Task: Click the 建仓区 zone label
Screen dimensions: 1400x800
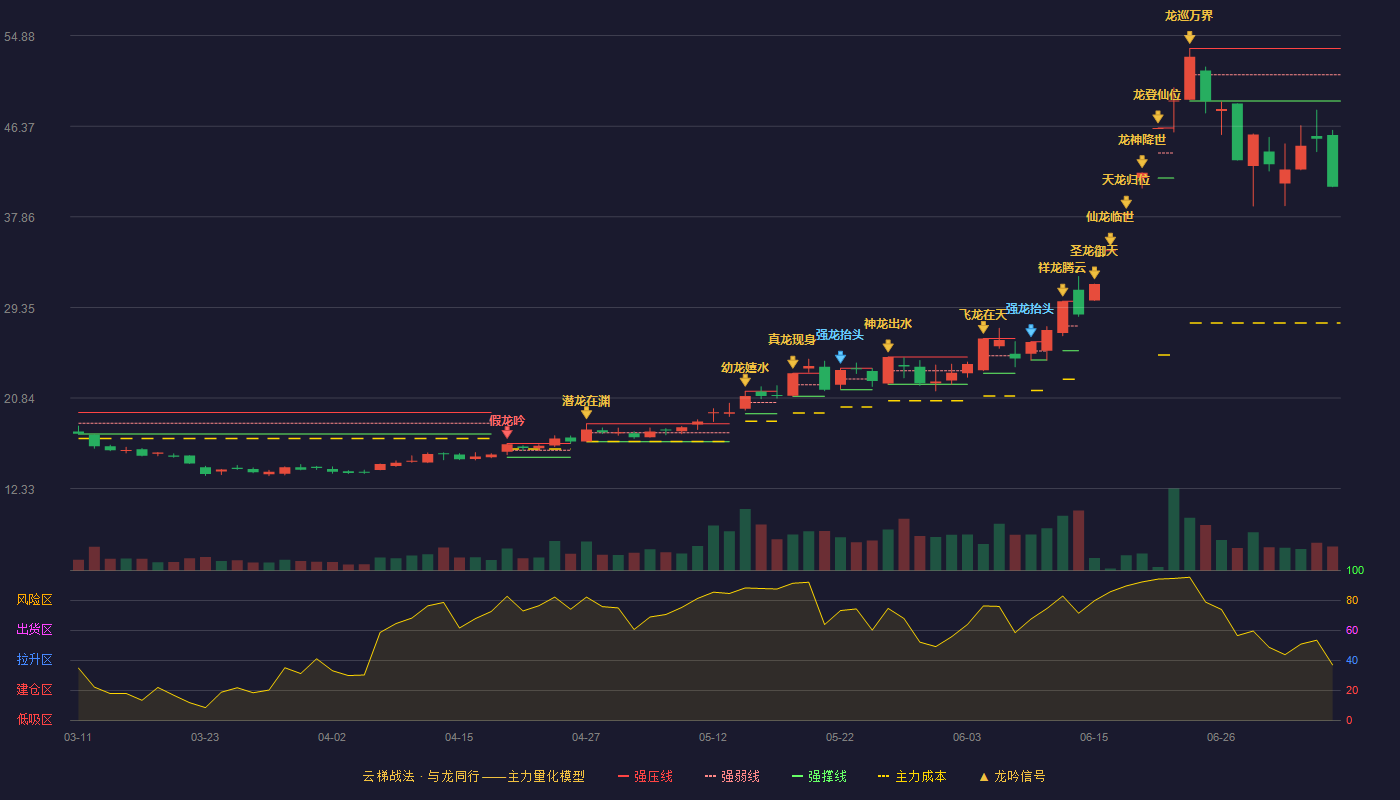Action: pos(34,690)
